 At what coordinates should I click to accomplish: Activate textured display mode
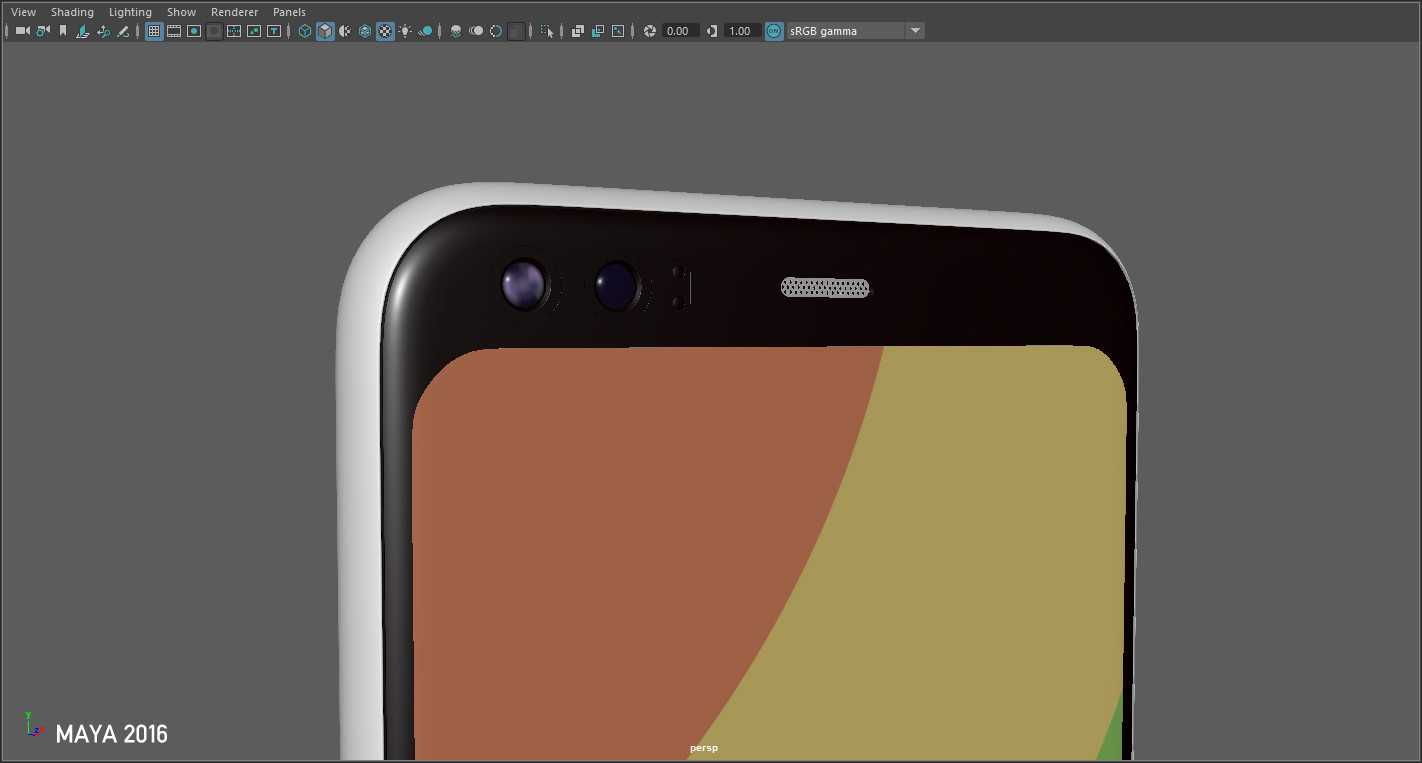click(384, 30)
